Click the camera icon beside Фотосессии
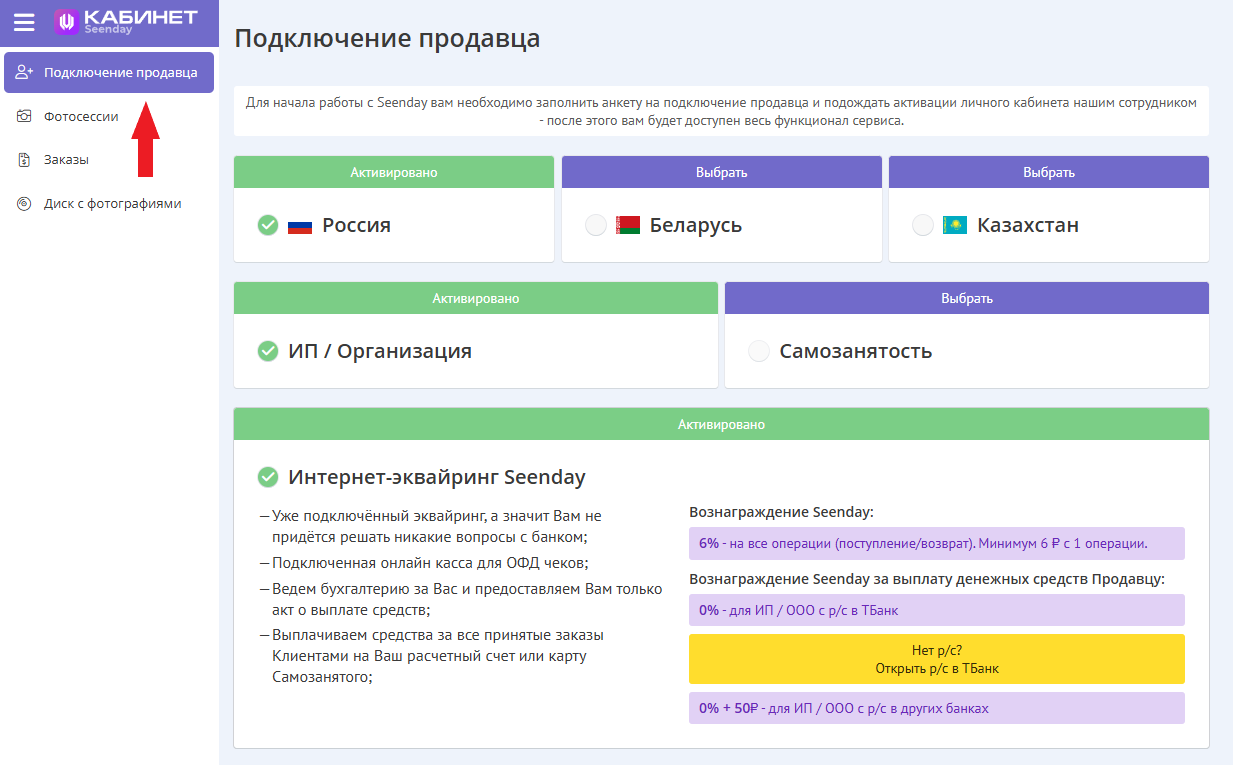 tap(25, 116)
